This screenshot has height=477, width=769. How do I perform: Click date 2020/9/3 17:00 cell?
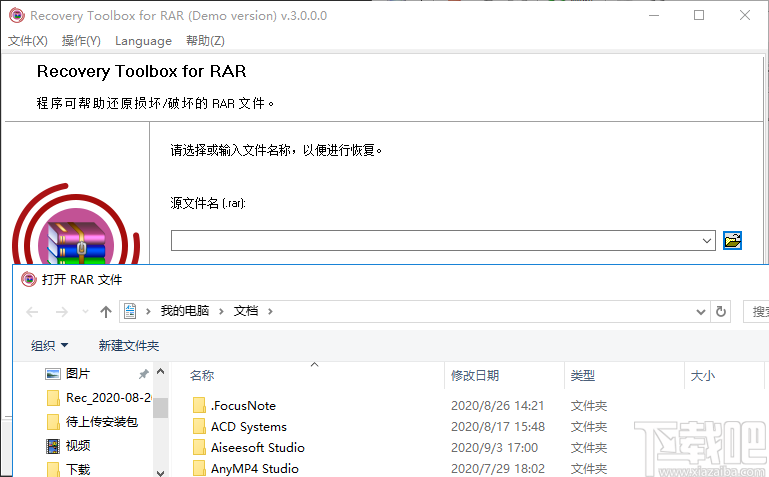[x=494, y=448]
